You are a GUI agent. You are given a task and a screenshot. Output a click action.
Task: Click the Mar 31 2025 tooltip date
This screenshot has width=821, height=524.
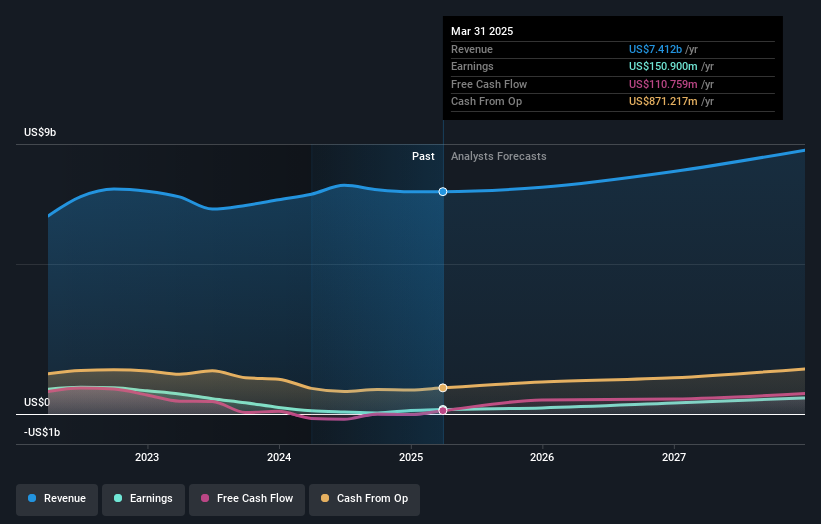coord(482,31)
